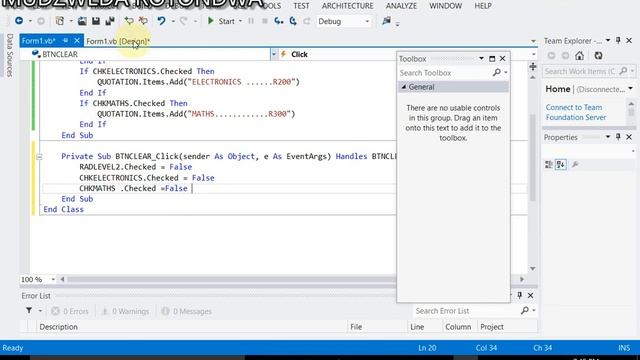Click the Project column header
The width and height of the screenshot is (640, 360).
coord(492,327)
